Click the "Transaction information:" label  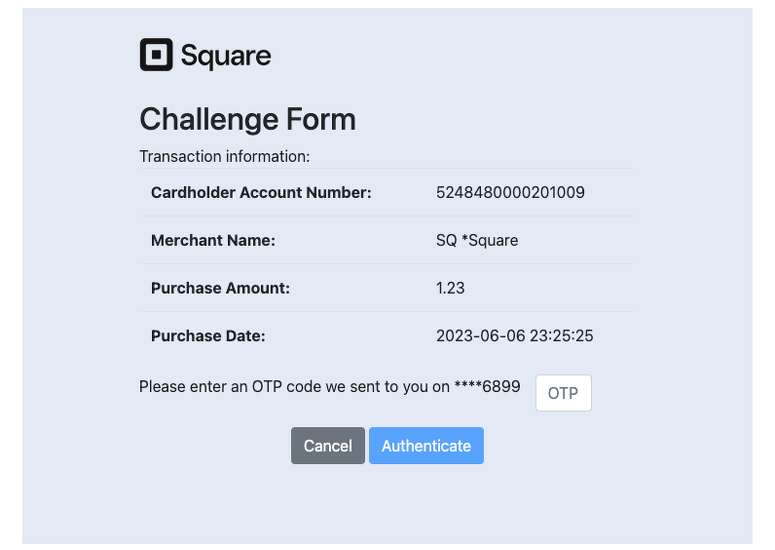(225, 157)
